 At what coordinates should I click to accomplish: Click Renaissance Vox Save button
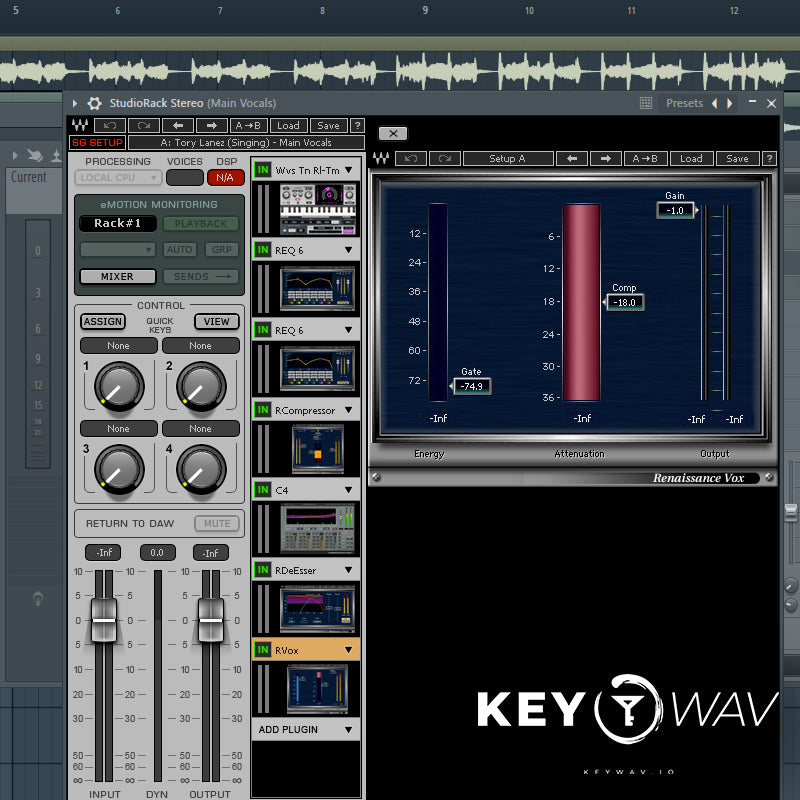737,158
